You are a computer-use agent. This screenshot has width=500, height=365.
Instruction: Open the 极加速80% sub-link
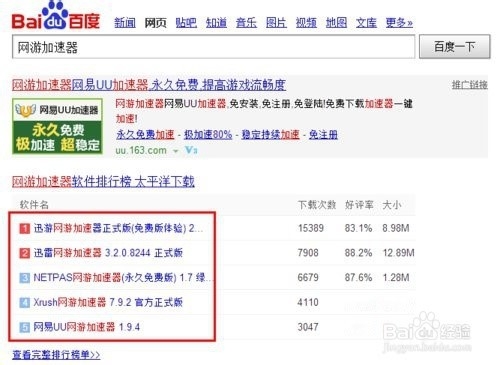point(208,135)
